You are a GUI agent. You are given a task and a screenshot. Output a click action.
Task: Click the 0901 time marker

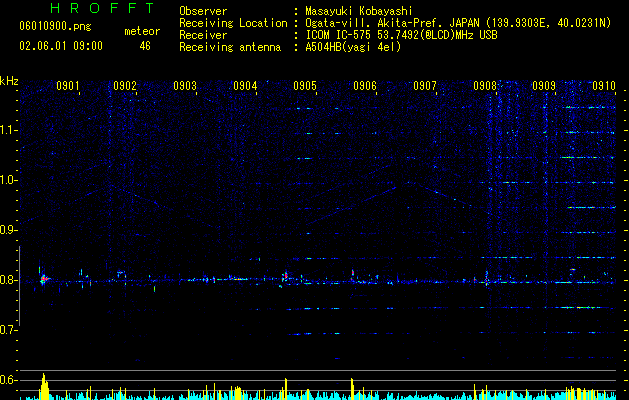(67, 86)
